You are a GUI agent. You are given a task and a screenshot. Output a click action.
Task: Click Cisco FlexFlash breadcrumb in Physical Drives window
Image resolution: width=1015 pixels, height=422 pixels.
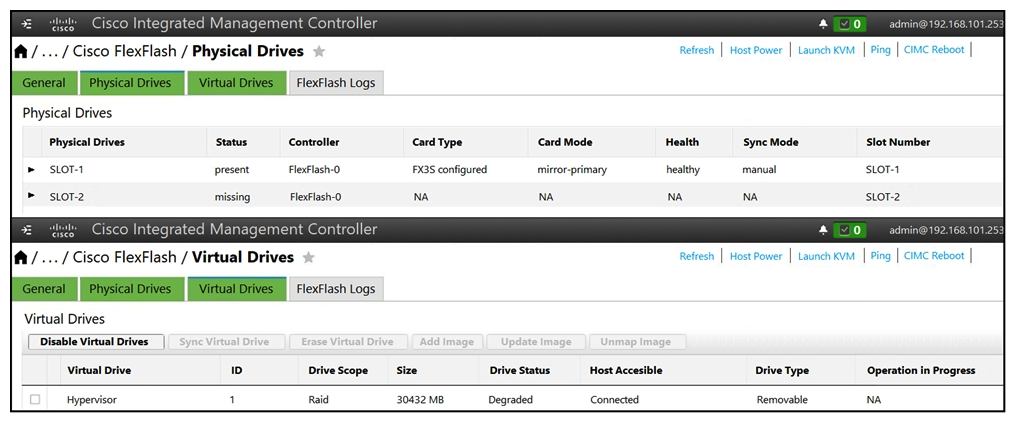tap(124, 51)
